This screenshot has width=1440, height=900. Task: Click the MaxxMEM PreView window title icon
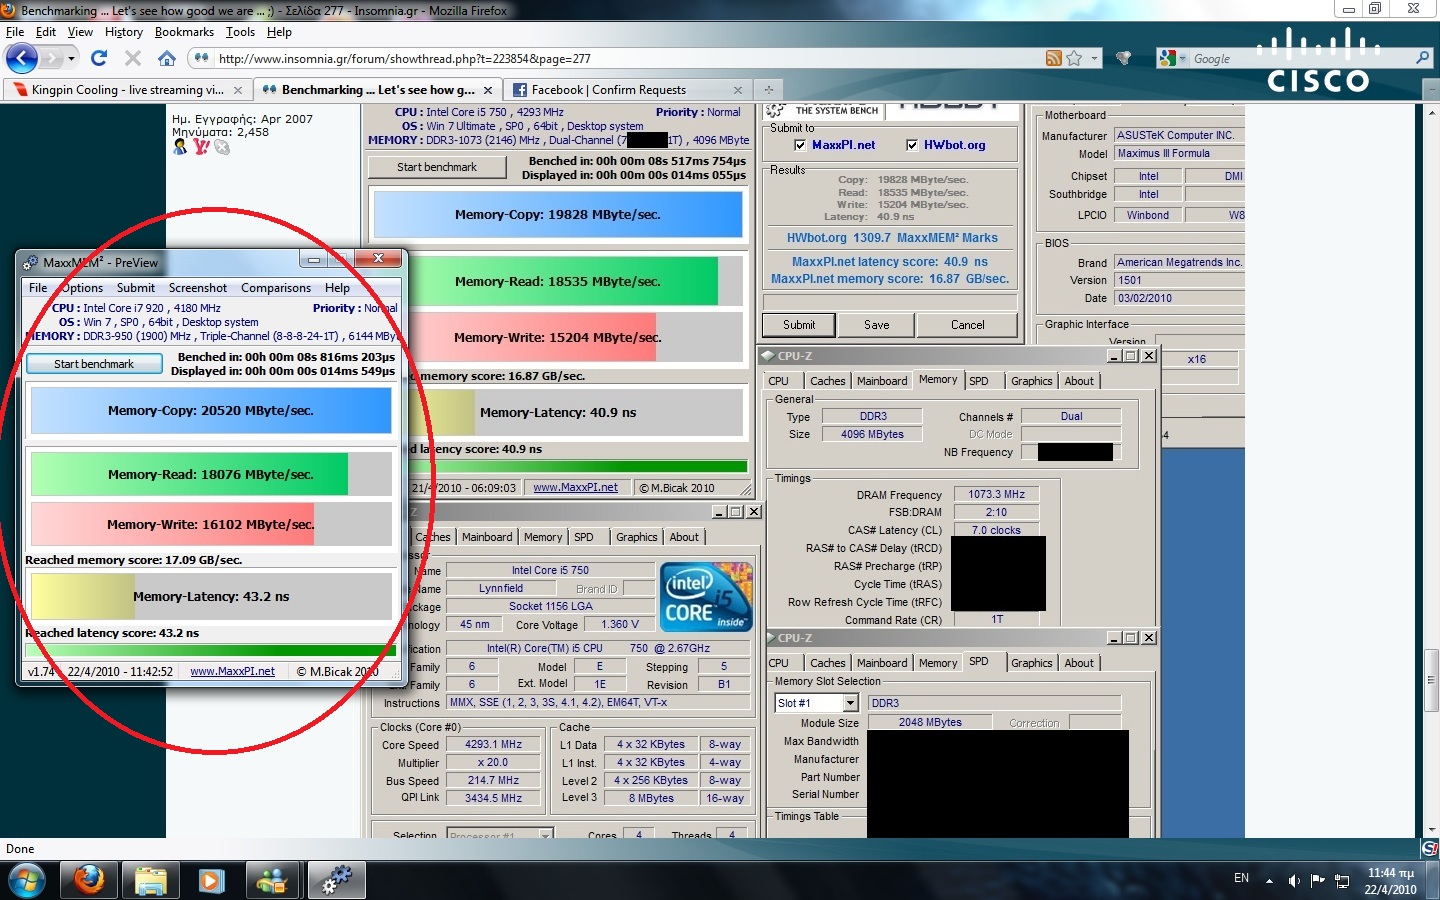[30, 262]
